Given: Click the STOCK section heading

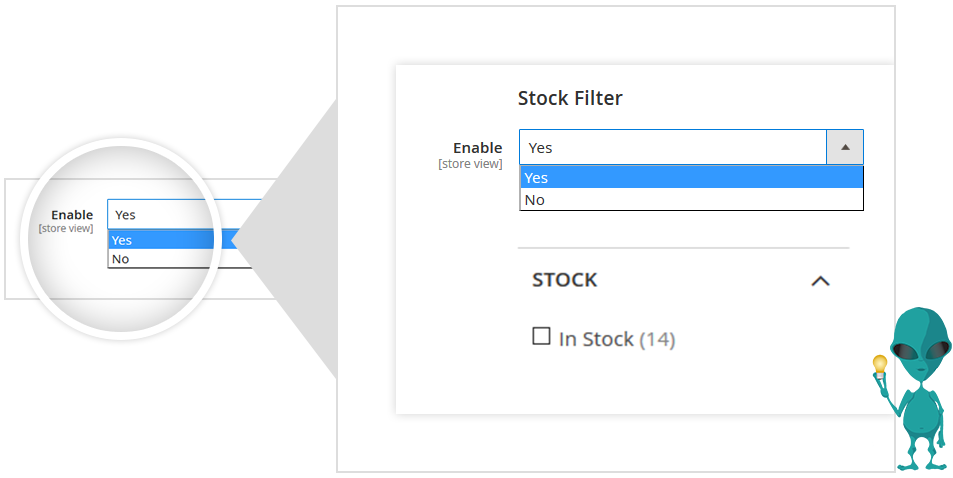Looking at the screenshot, I should (x=564, y=280).
